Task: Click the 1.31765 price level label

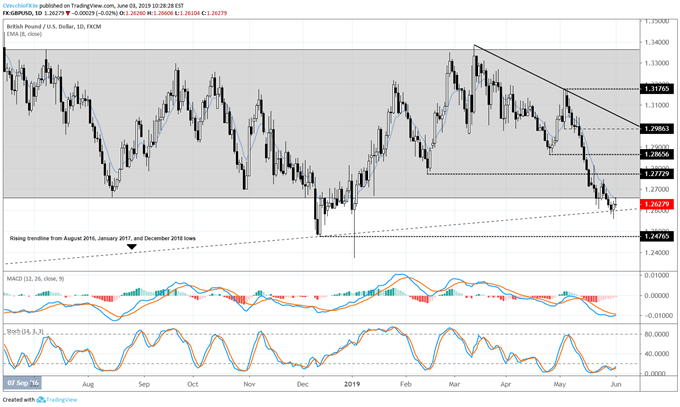Action: click(x=657, y=89)
